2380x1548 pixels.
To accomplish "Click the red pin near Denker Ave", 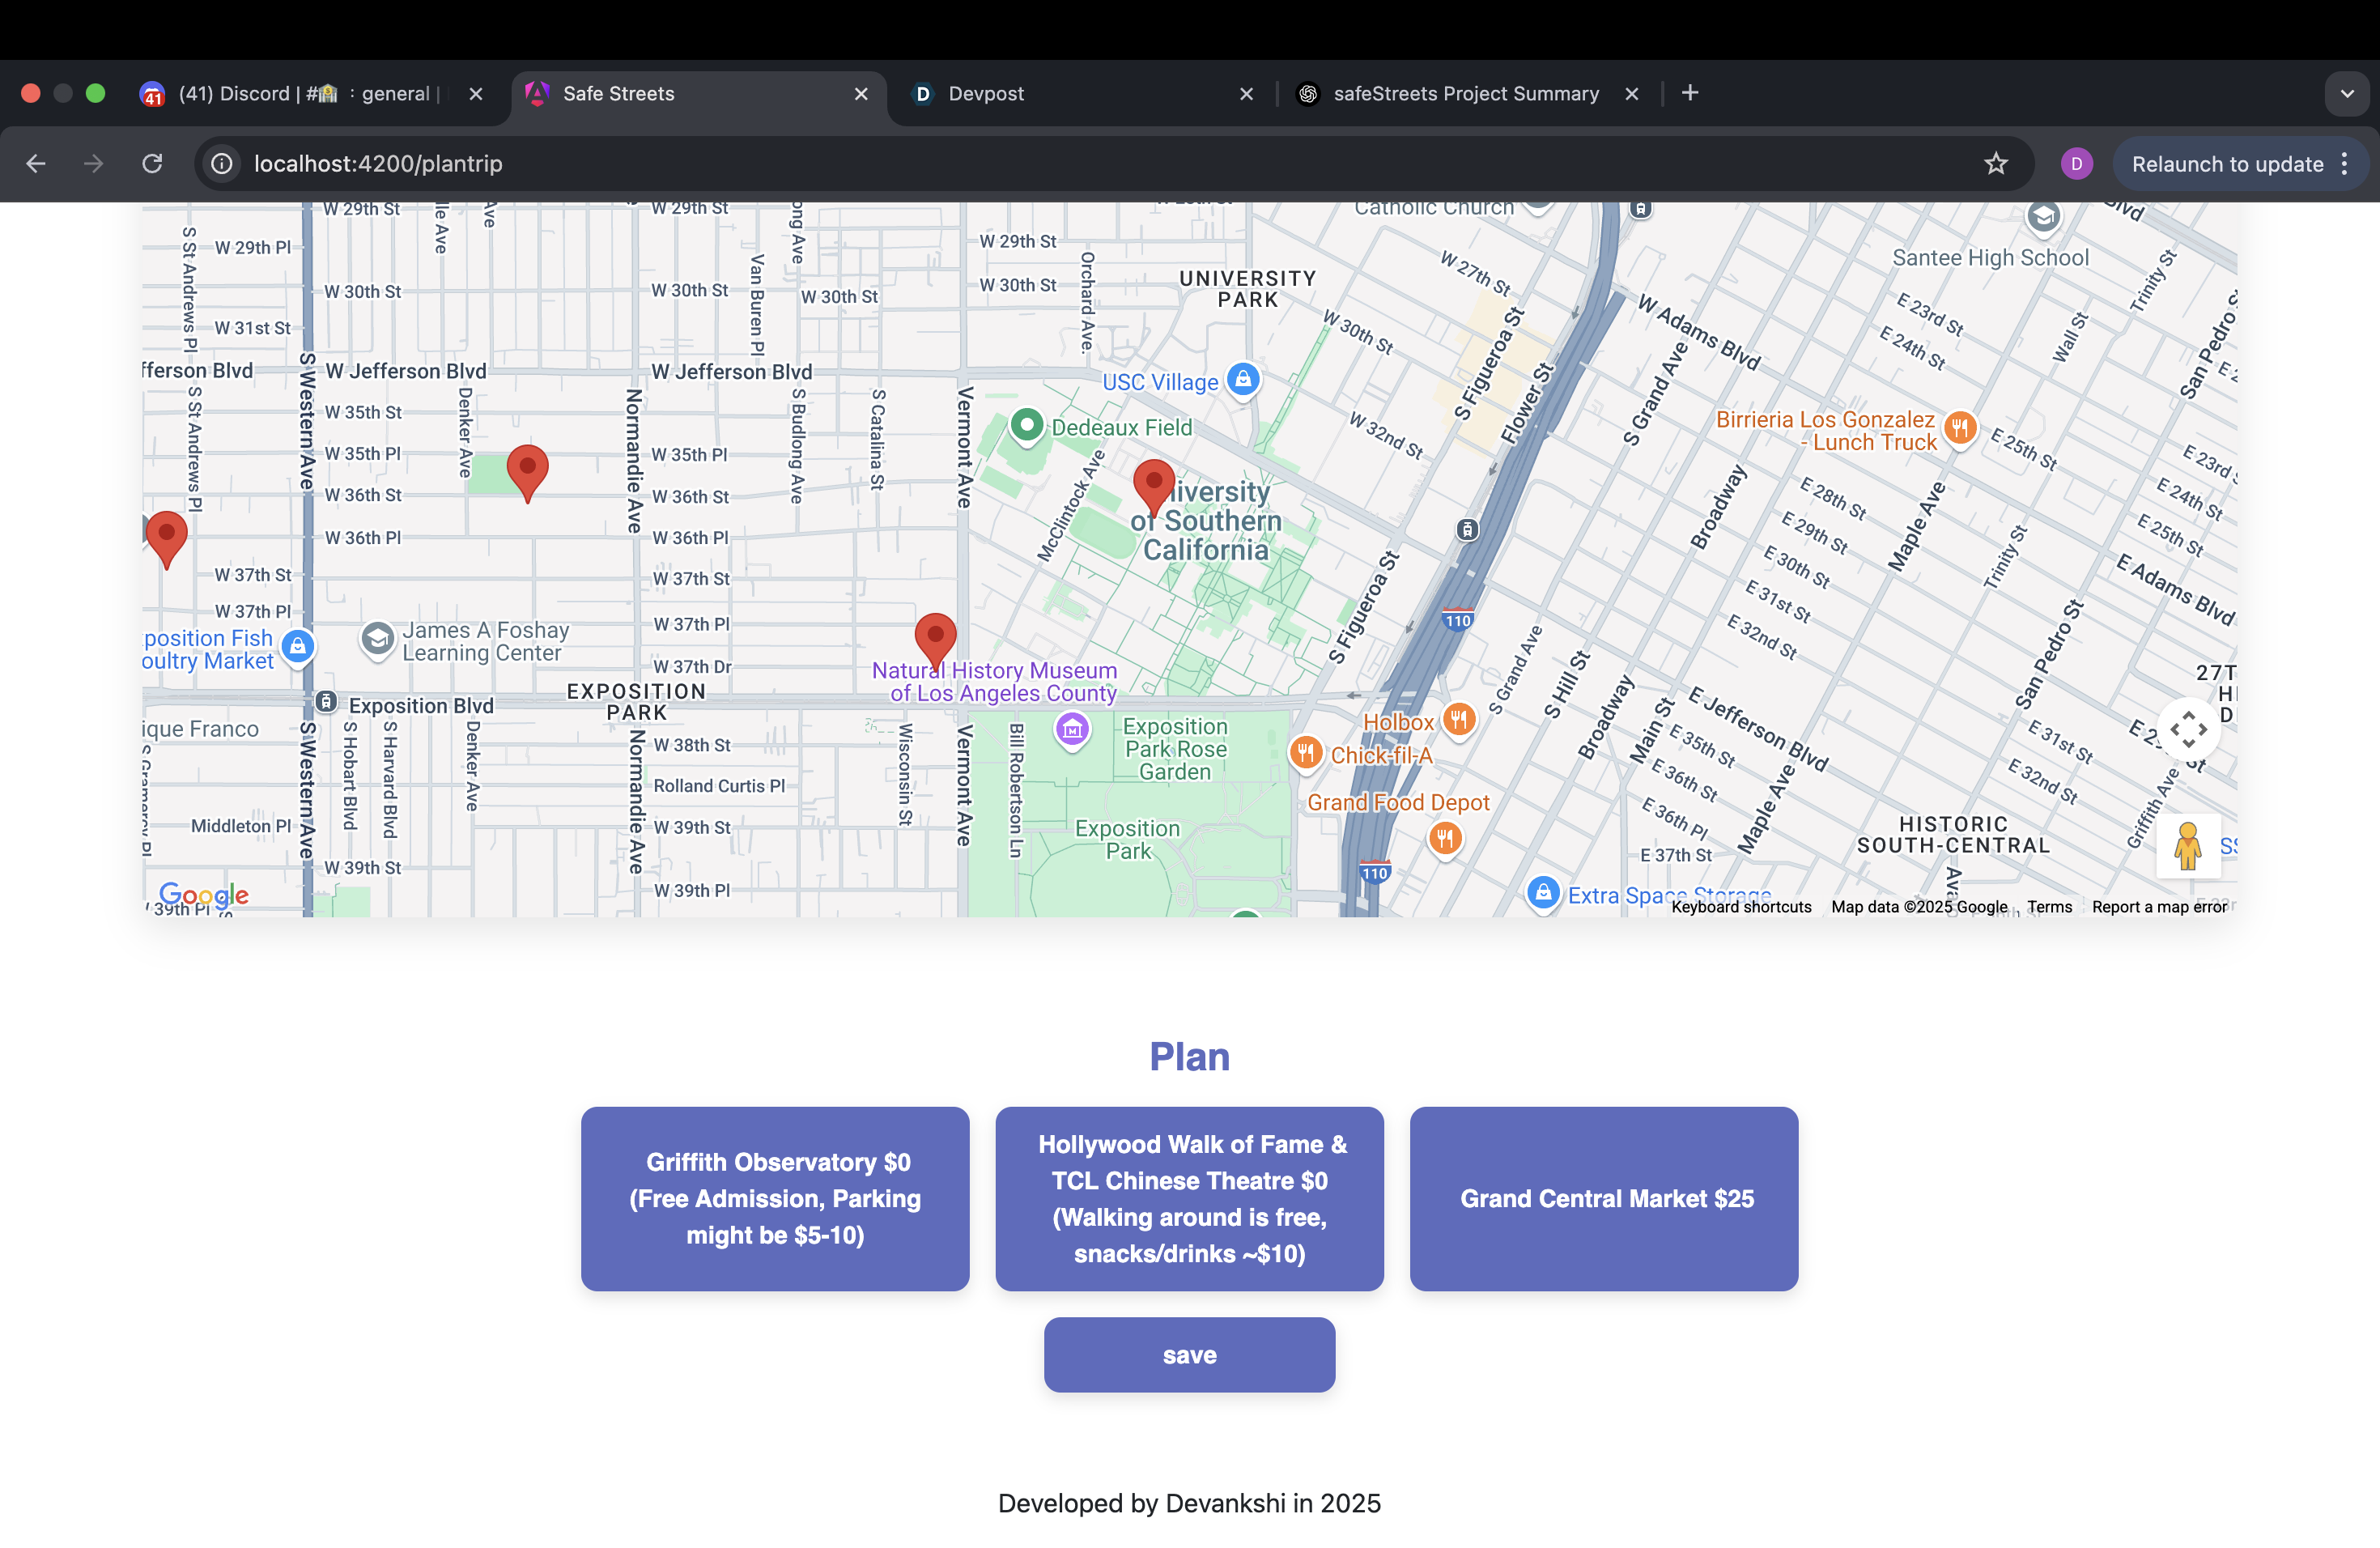I will [x=527, y=469].
